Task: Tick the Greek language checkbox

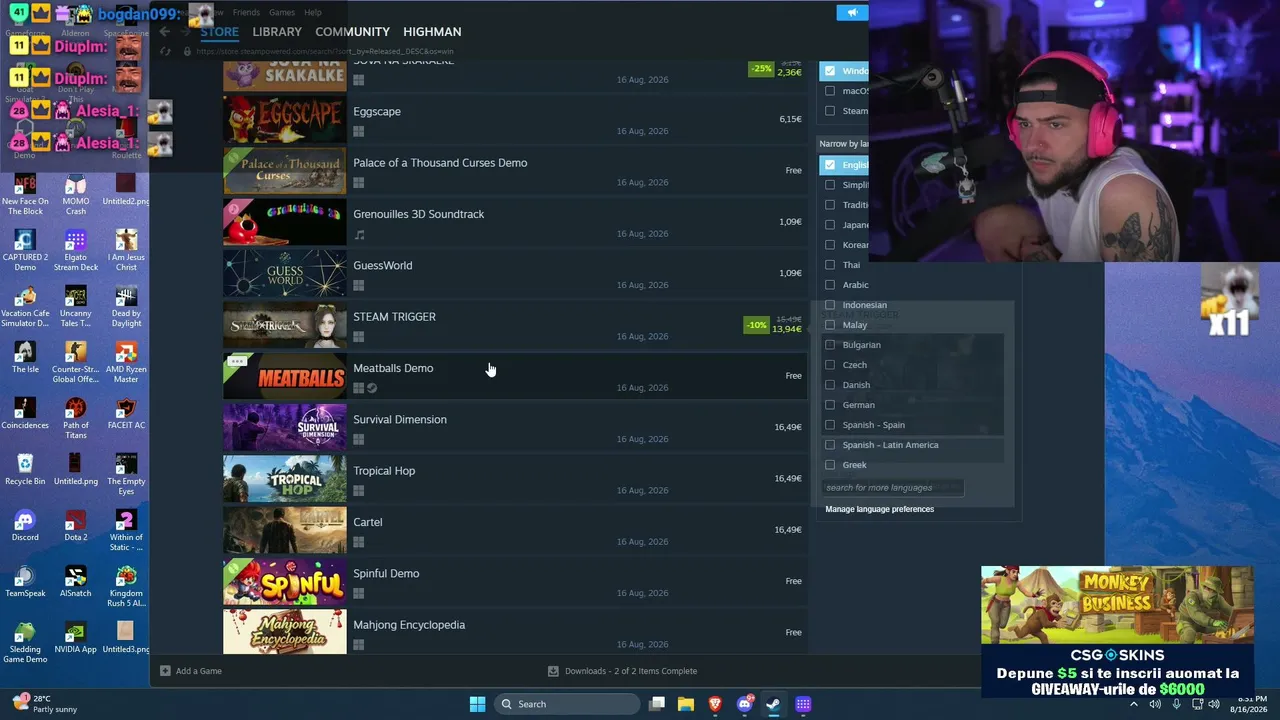Action: (x=830, y=465)
